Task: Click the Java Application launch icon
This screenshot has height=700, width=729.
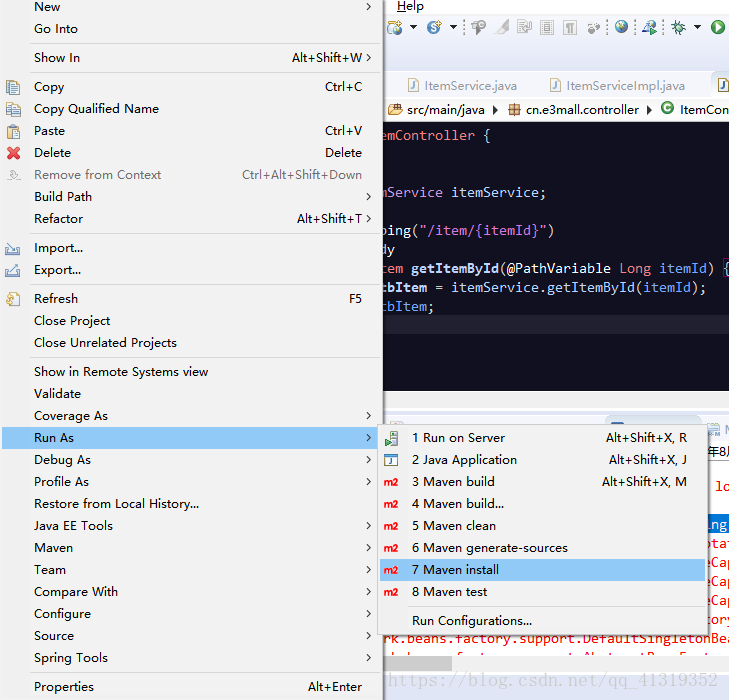Action: tap(391, 460)
